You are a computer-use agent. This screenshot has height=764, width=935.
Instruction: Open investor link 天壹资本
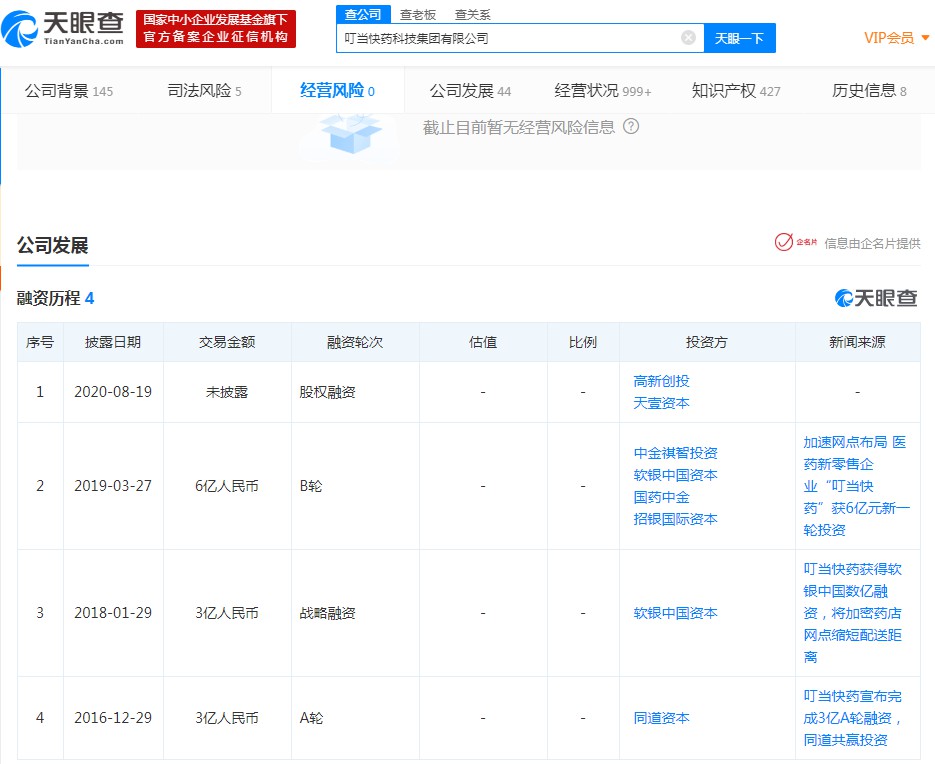tap(661, 403)
